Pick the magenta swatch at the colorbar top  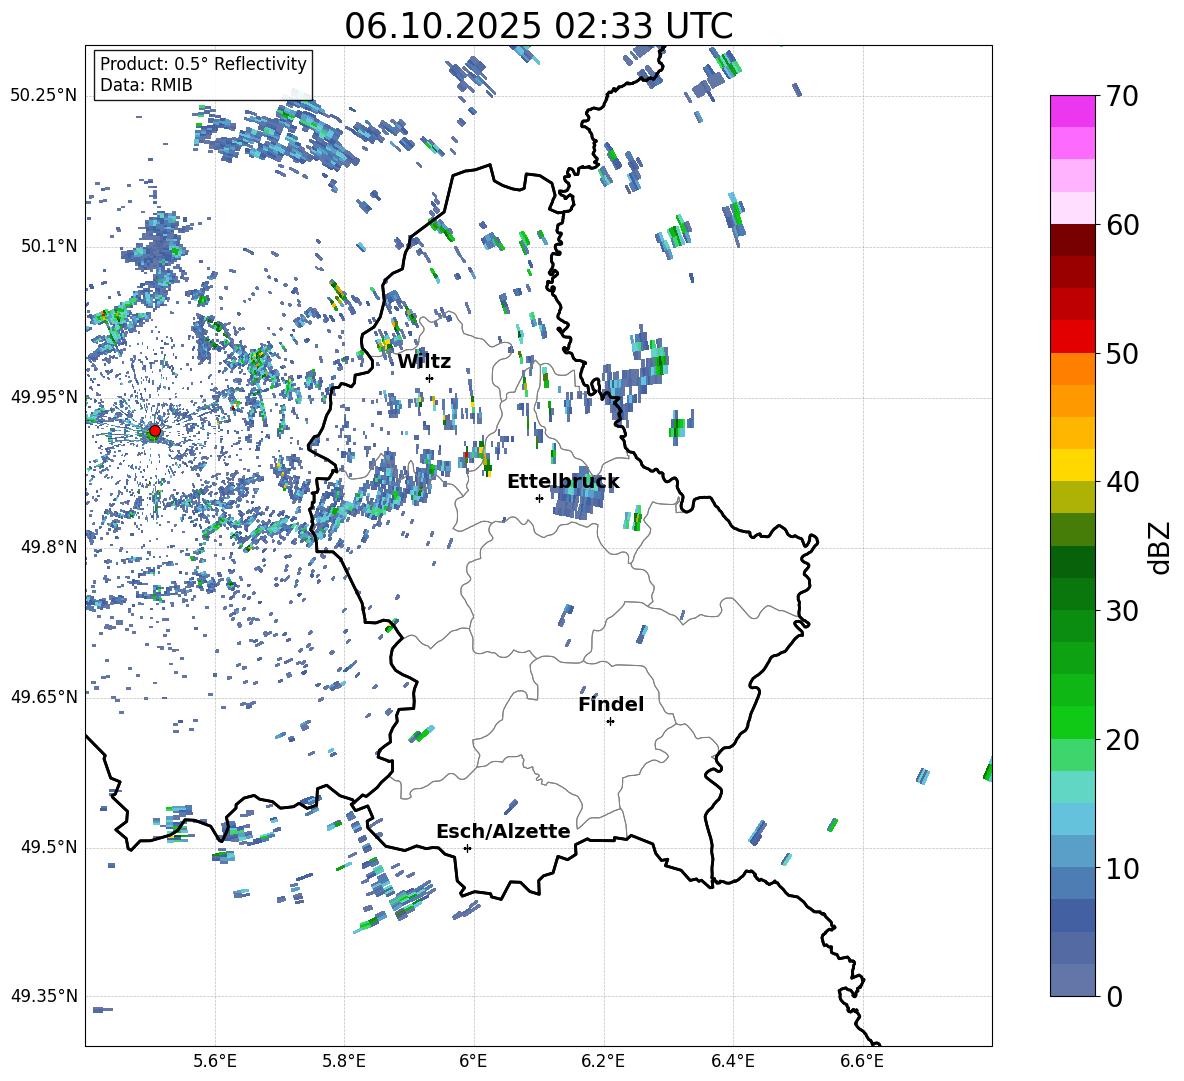1073,111
